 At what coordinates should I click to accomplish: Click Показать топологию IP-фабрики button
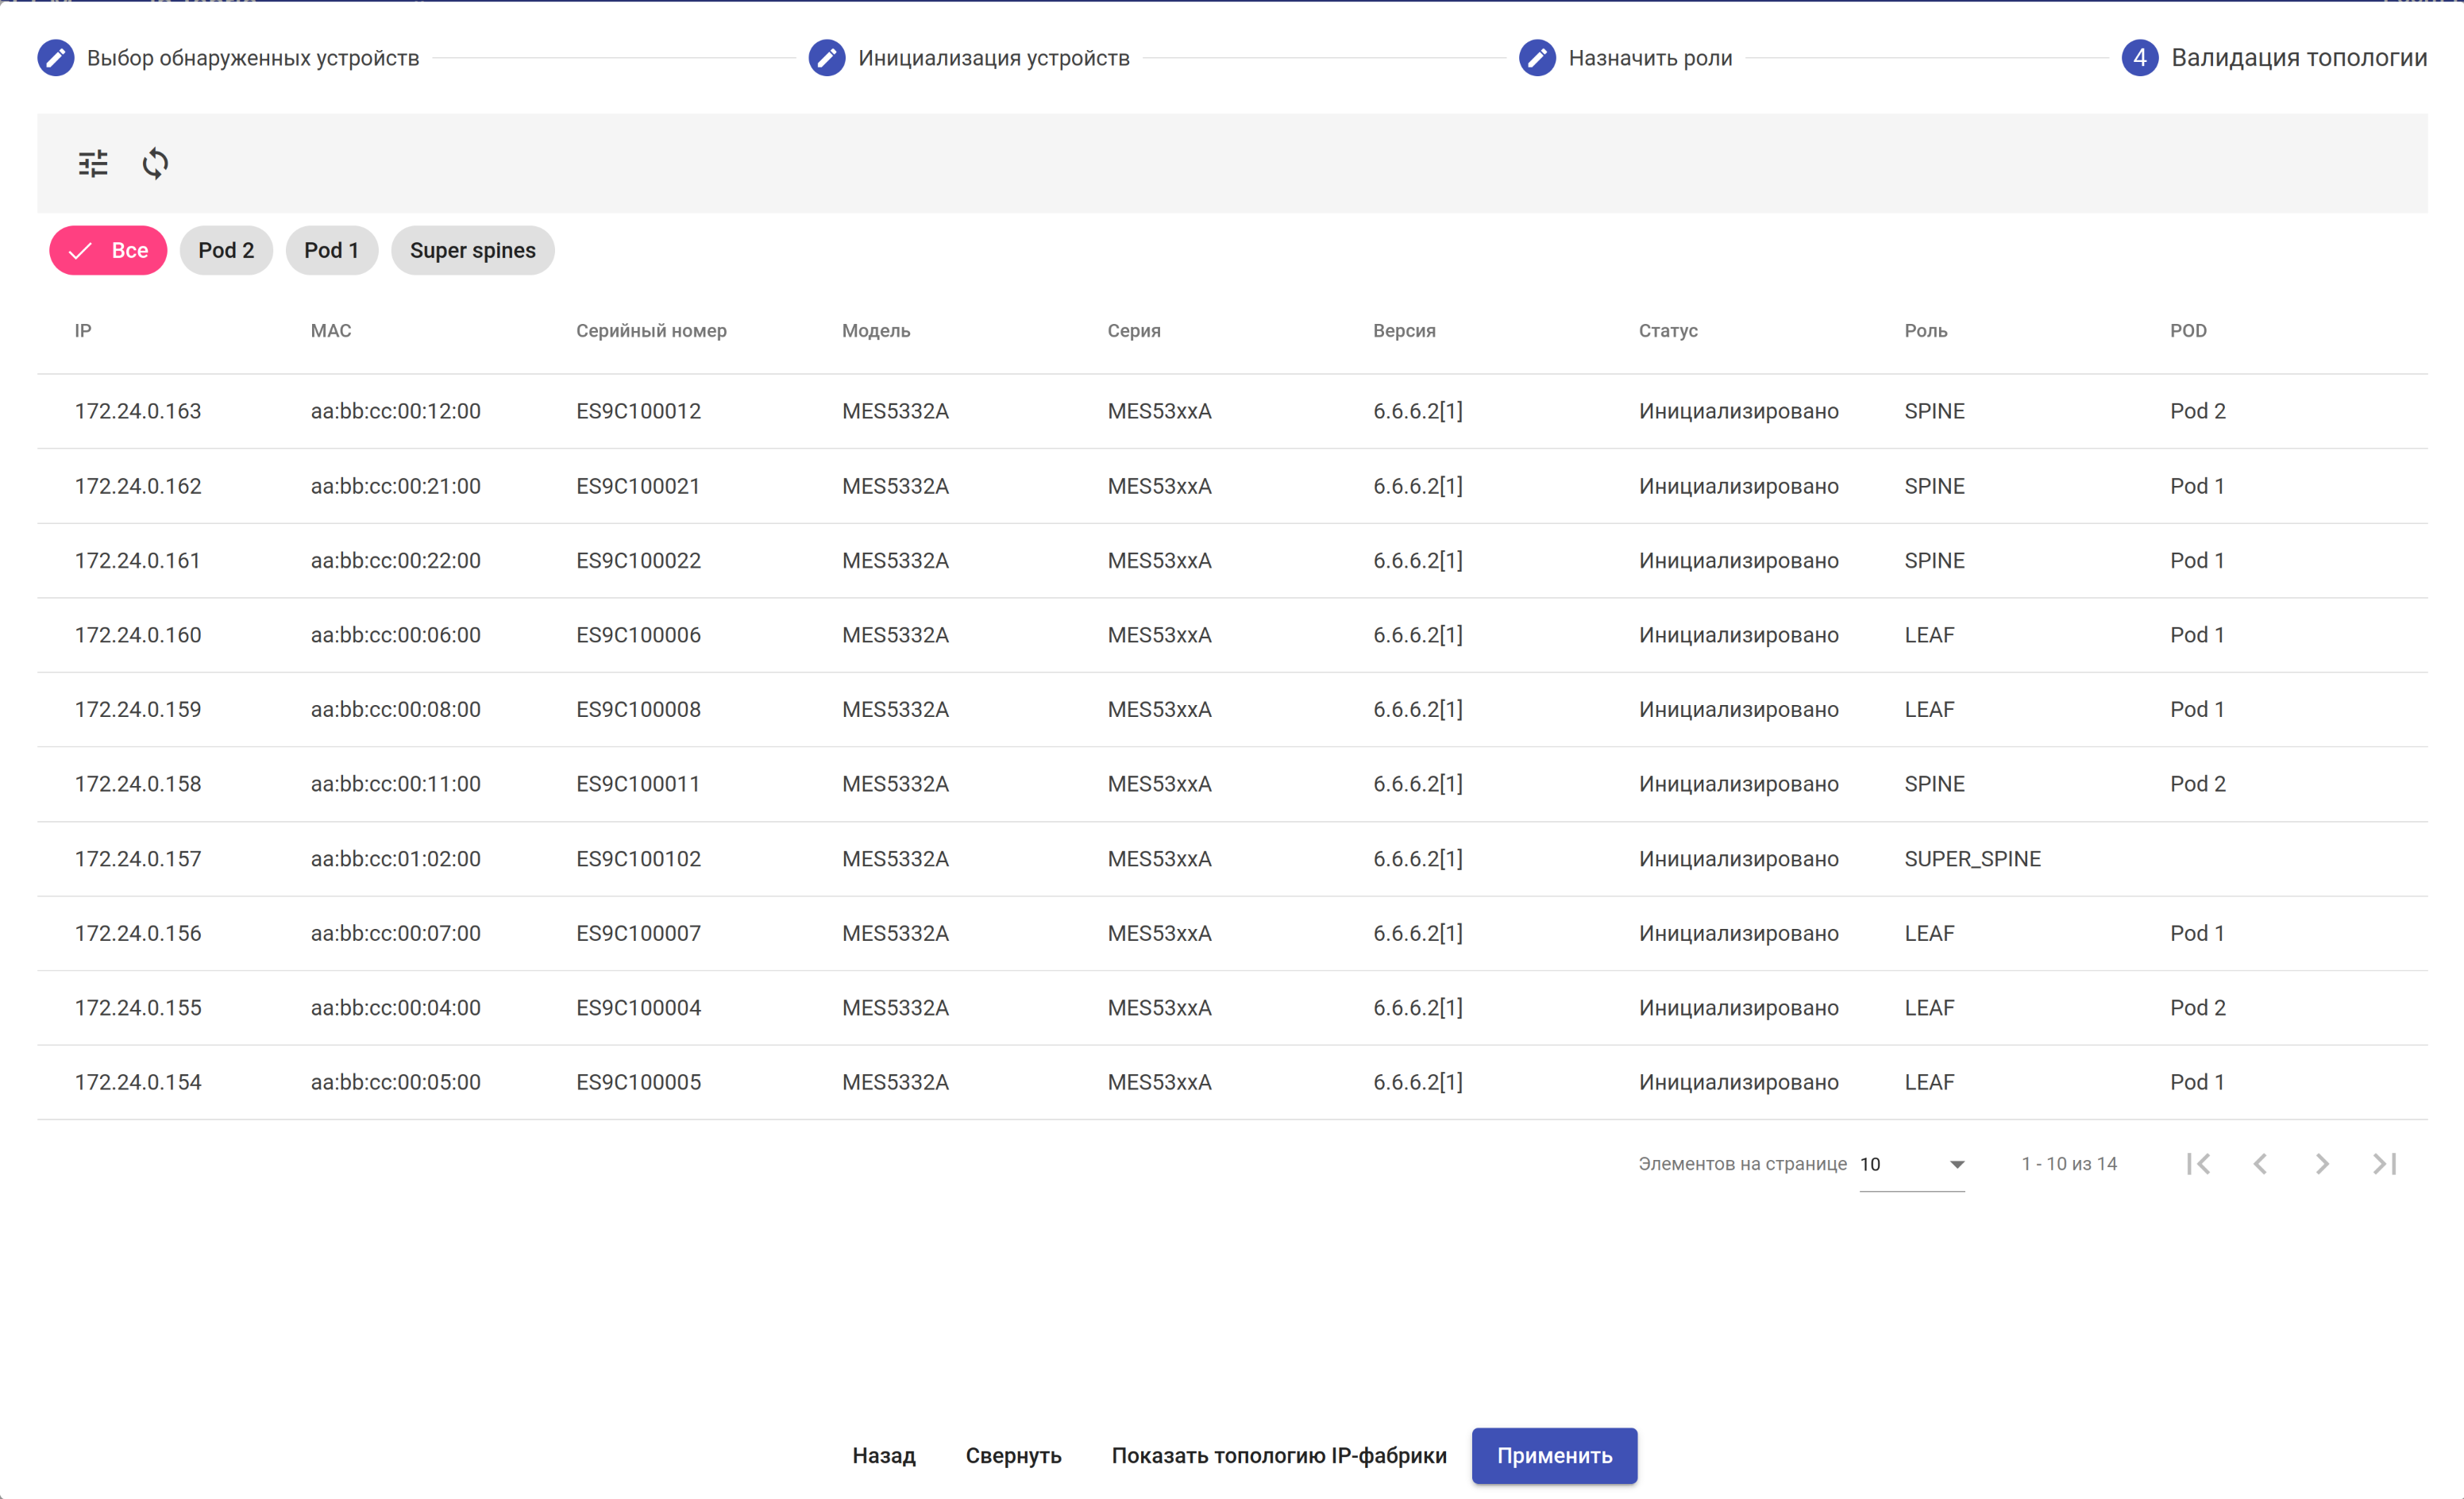[x=1278, y=1456]
